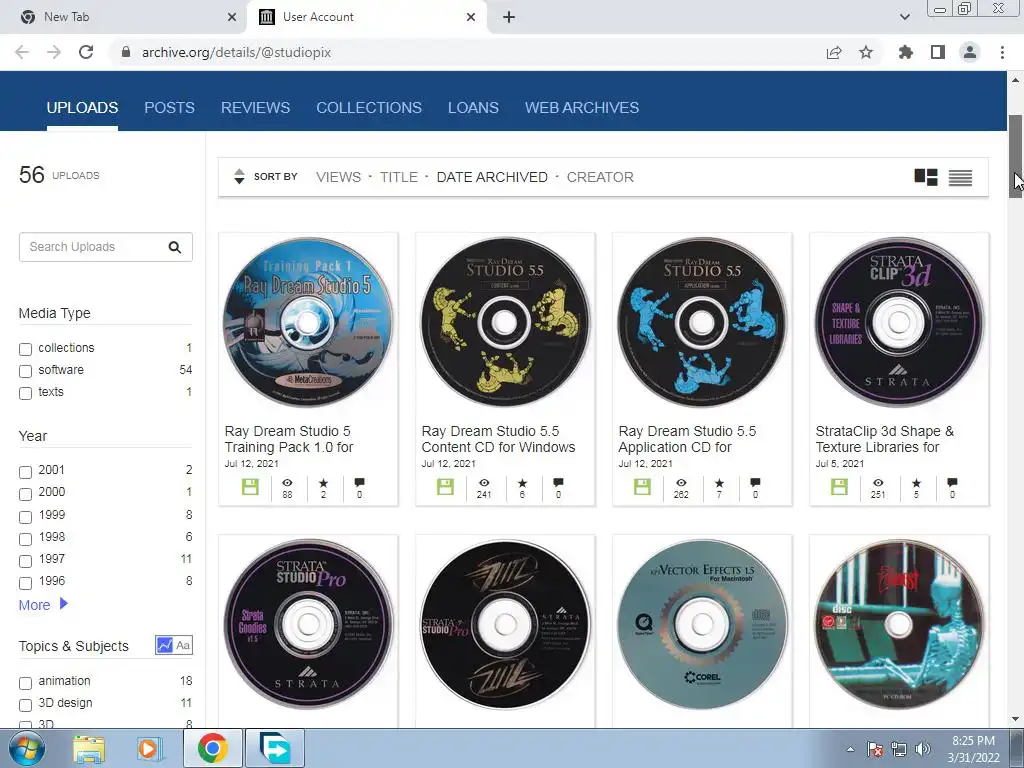1024x768 pixels.
Task: Filter by year 2001
Action: pos(25,472)
